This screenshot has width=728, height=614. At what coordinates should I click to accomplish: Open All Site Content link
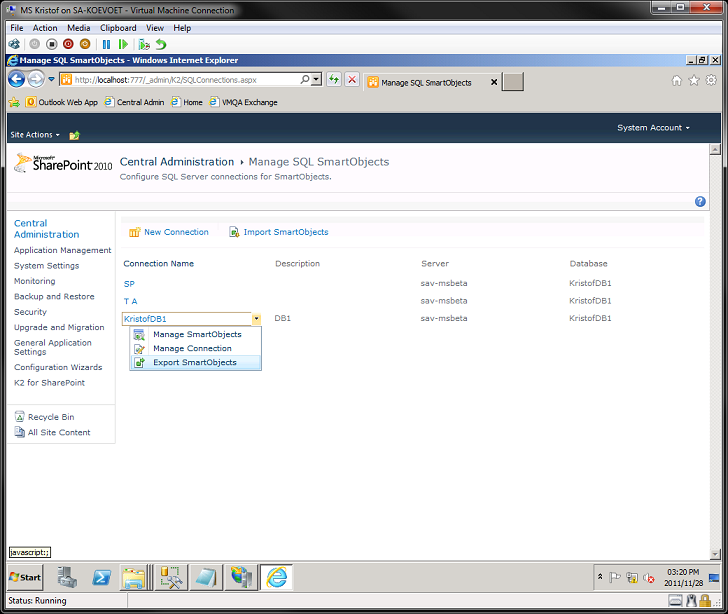click(52, 432)
